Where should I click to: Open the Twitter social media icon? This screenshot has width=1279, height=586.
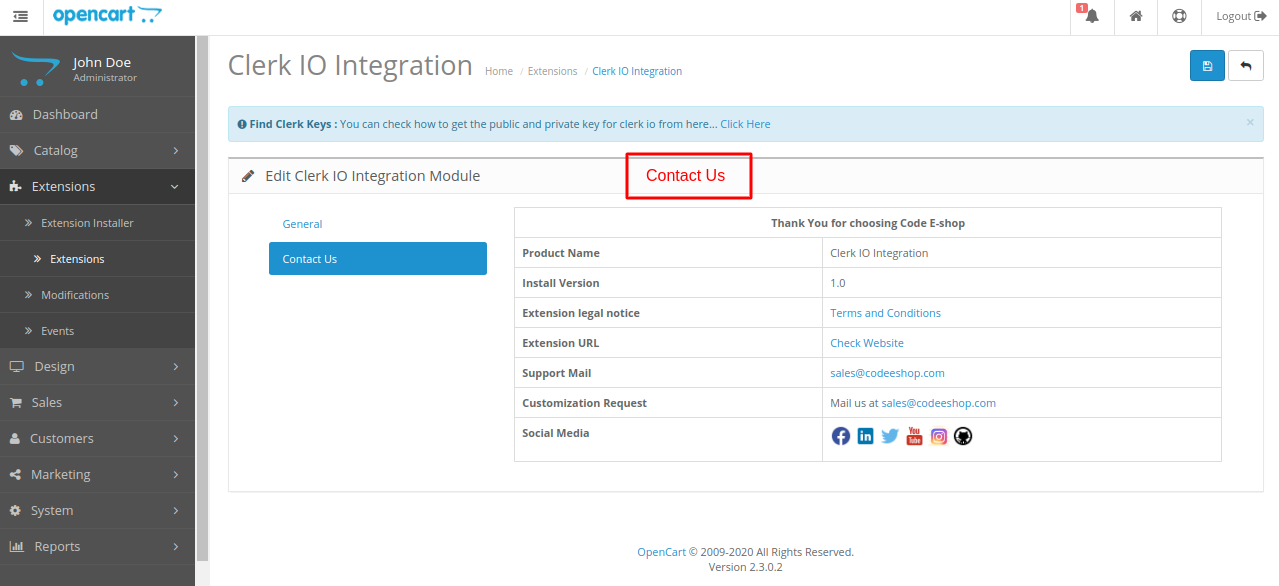[x=889, y=435]
